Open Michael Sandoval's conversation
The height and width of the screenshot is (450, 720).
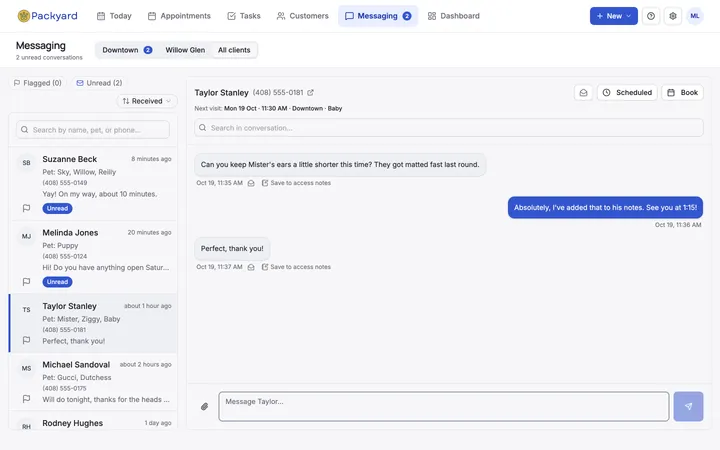pos(93,382)
